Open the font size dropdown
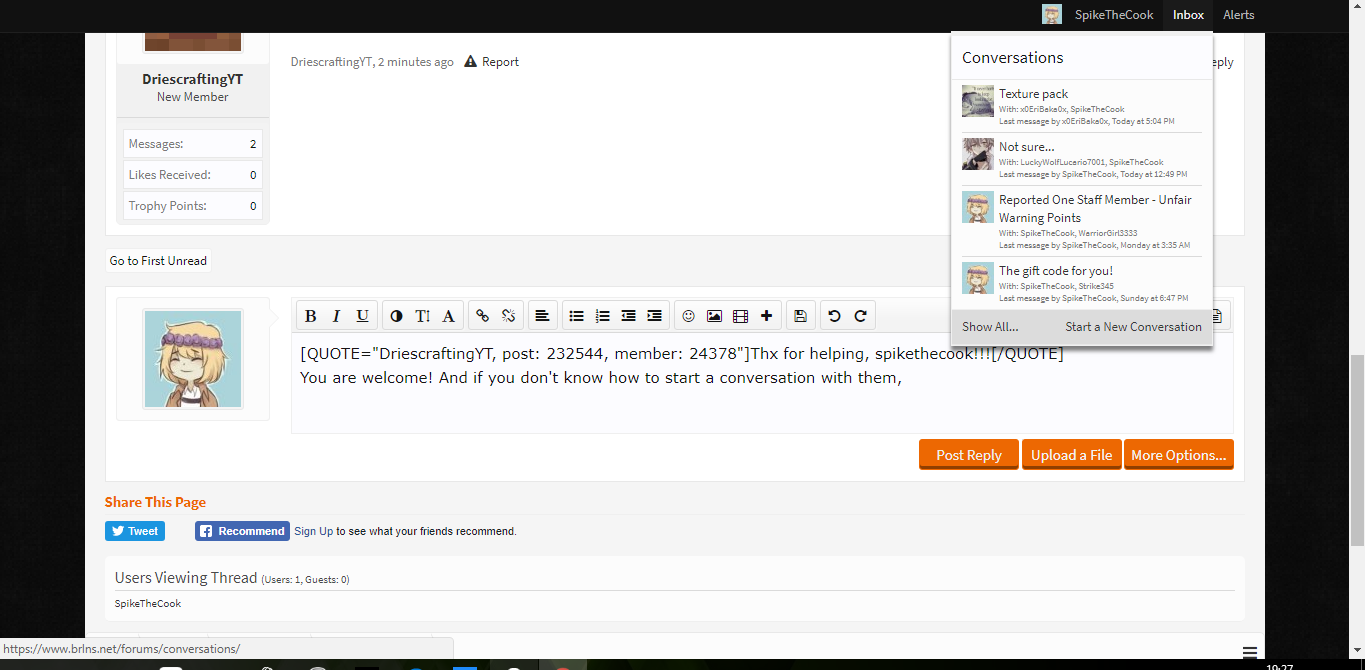The height and width of the screenshot is (670, 1365). pos(422,316)
